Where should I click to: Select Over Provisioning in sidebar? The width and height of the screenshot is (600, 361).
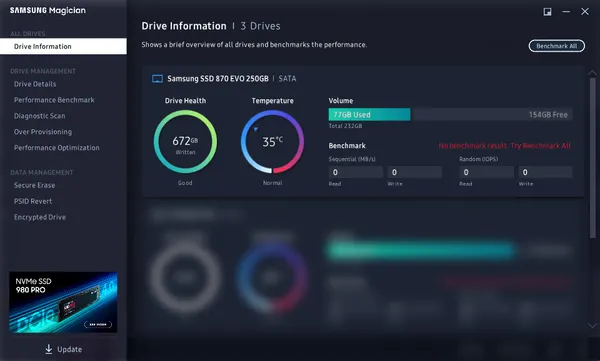43,132
